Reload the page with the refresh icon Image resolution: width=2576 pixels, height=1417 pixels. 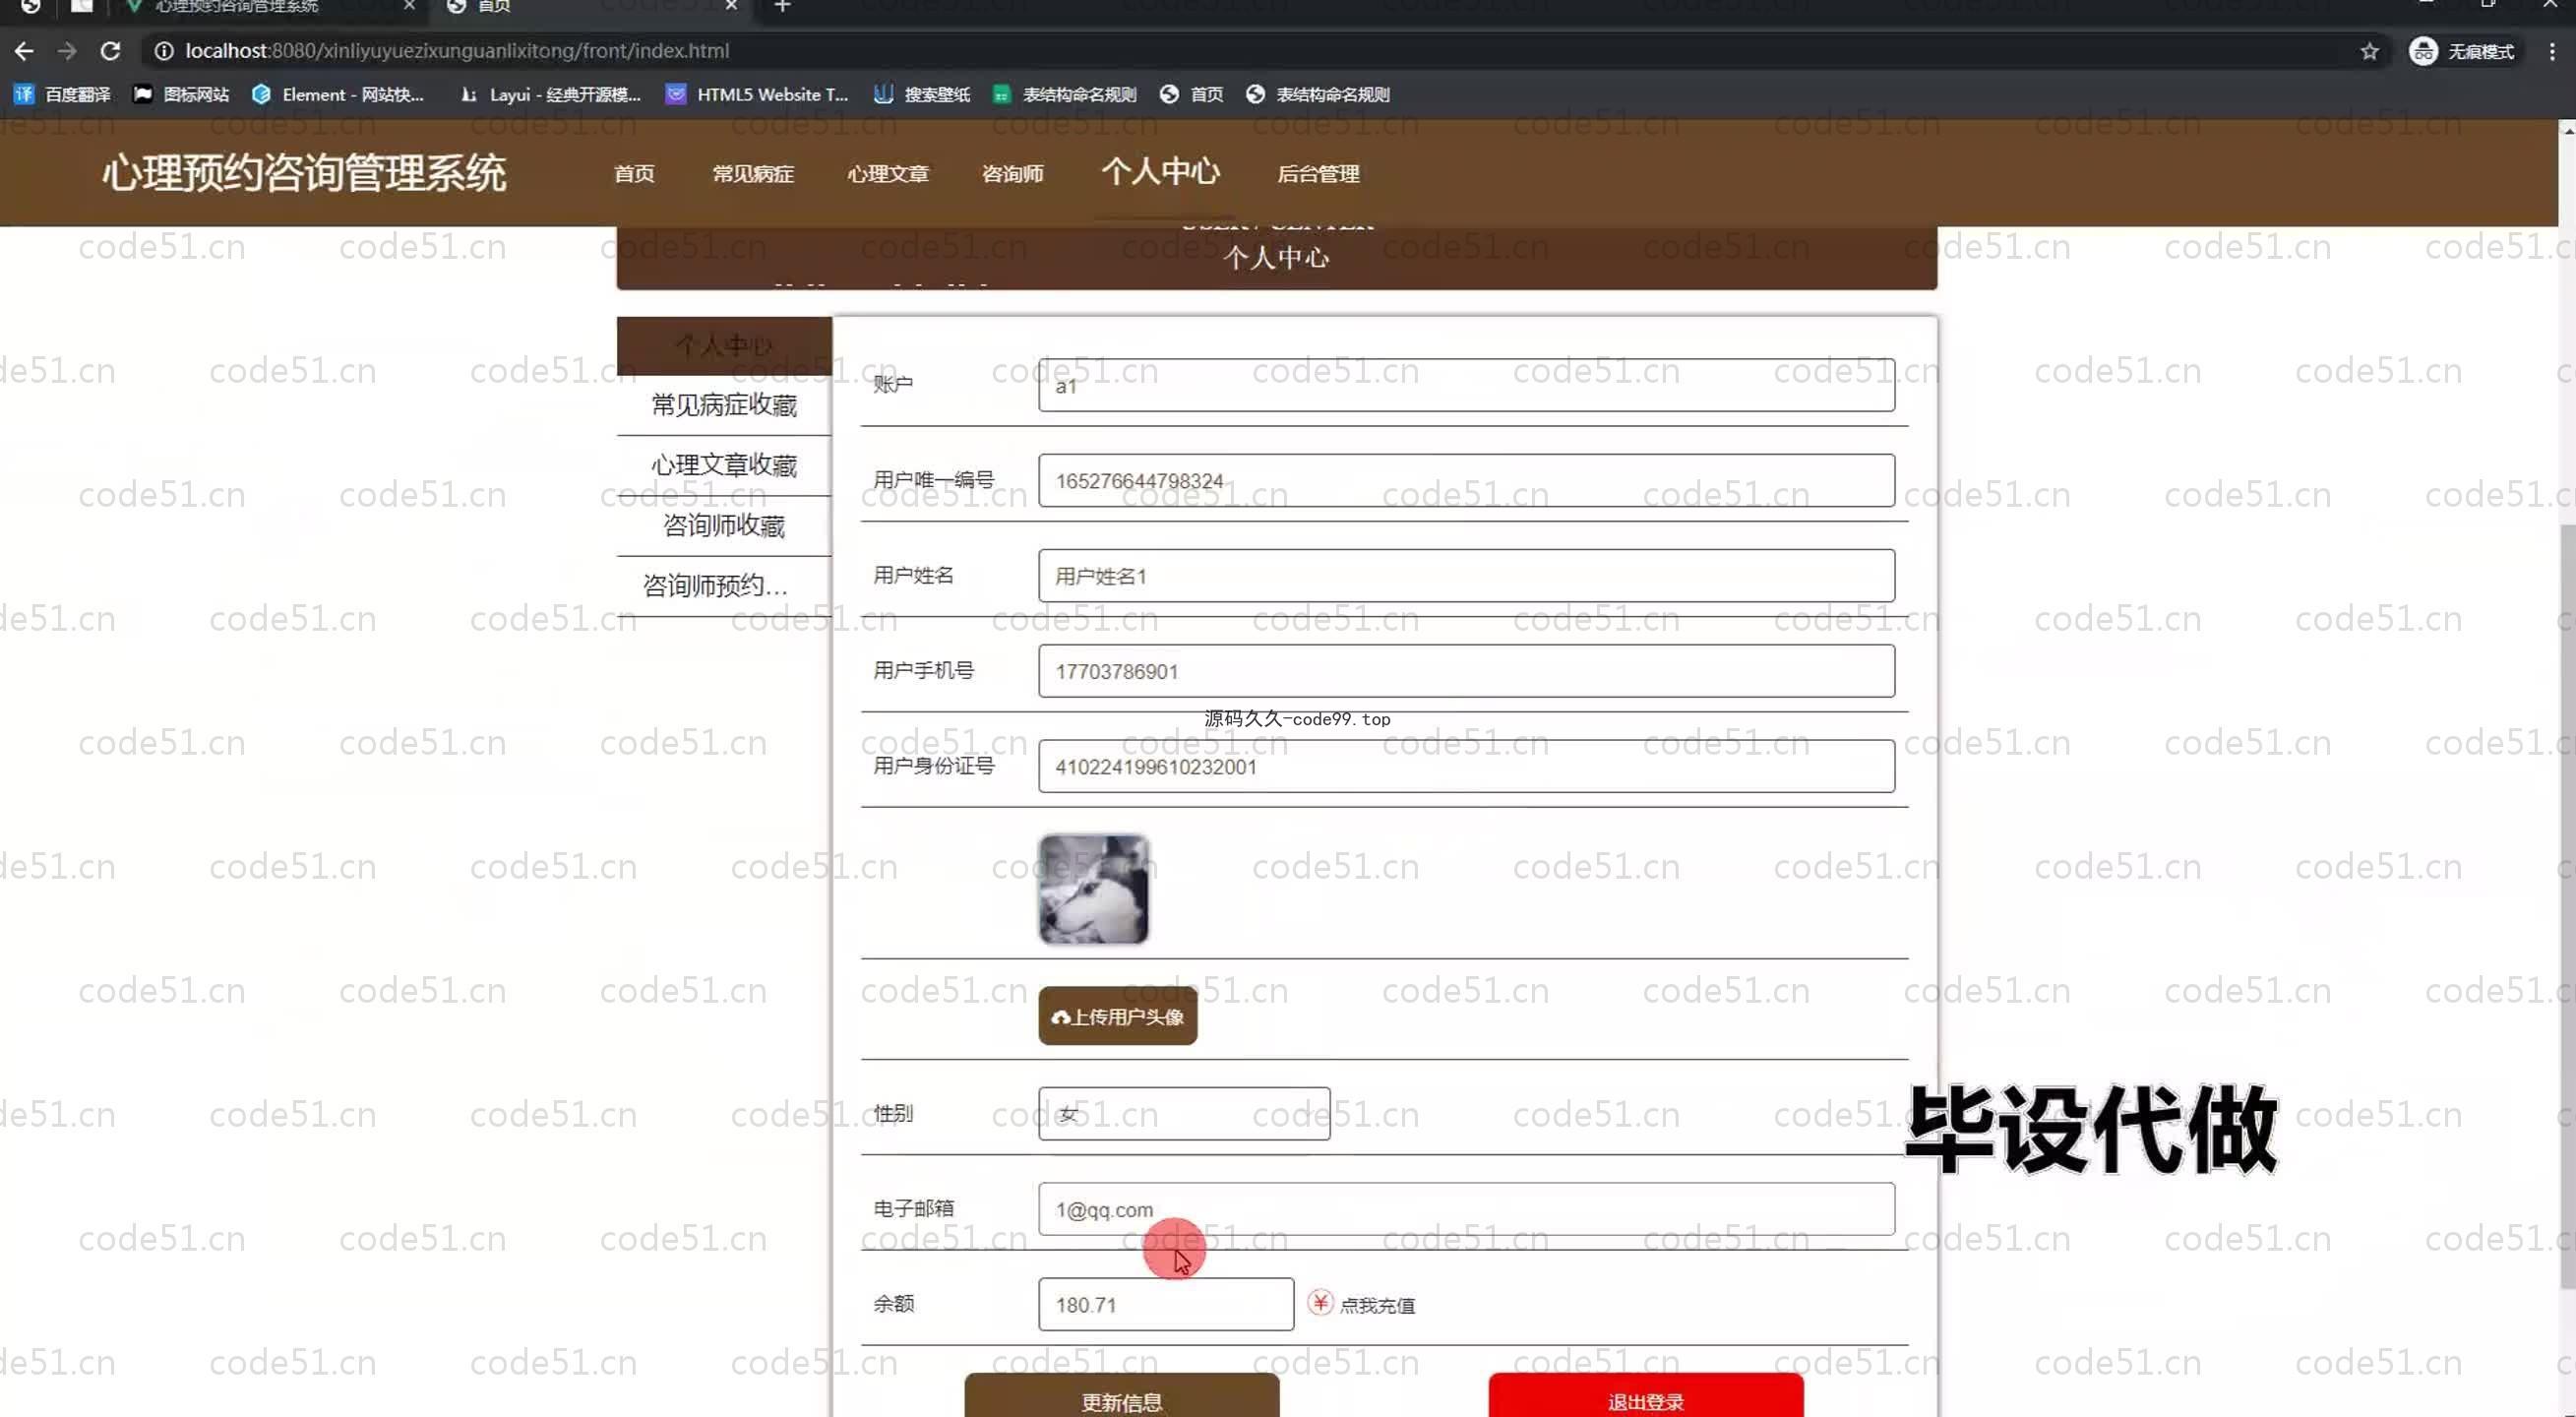point(110,51)
